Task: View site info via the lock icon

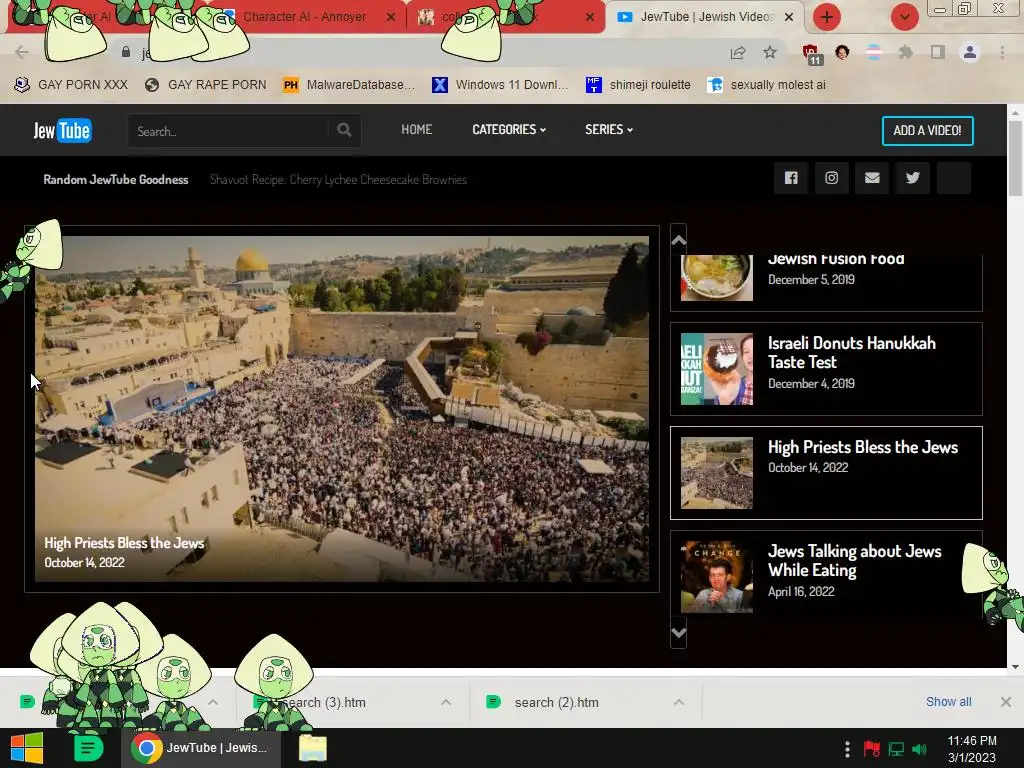Action: point(126,52)
